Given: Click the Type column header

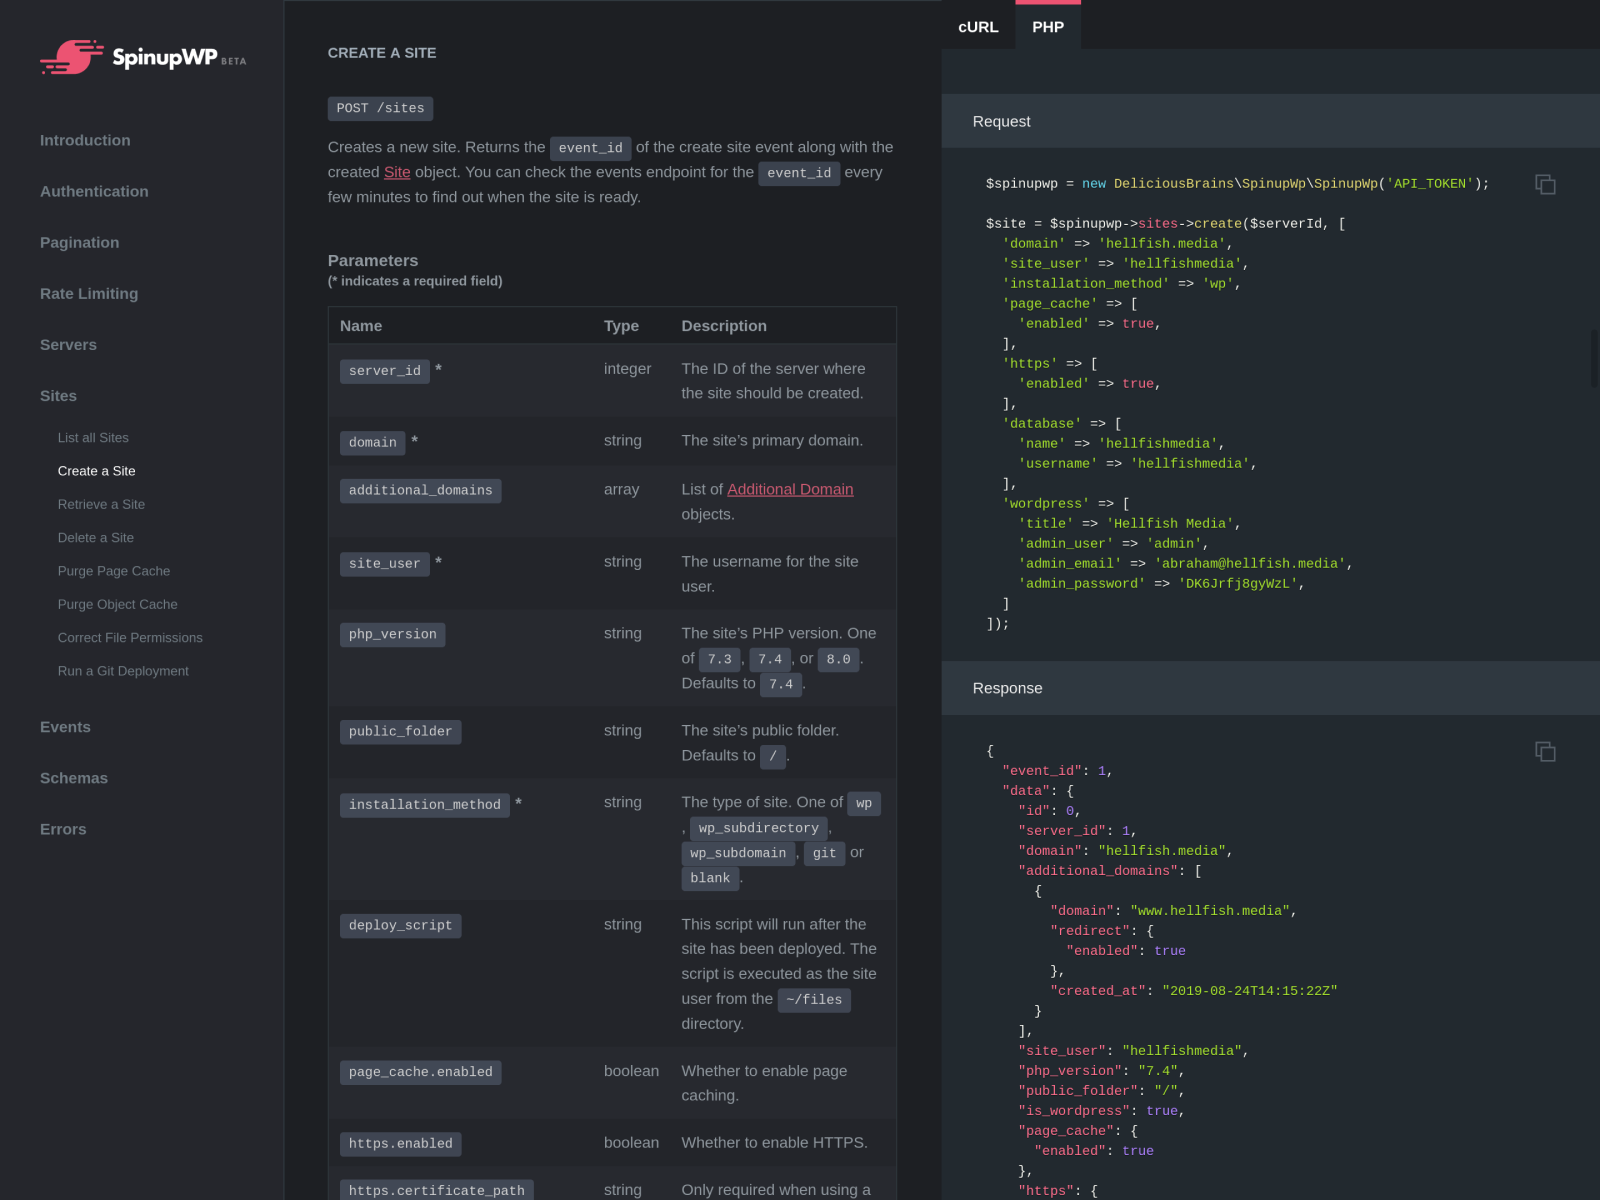Looking at the screenshot, I should pos(621,326).
